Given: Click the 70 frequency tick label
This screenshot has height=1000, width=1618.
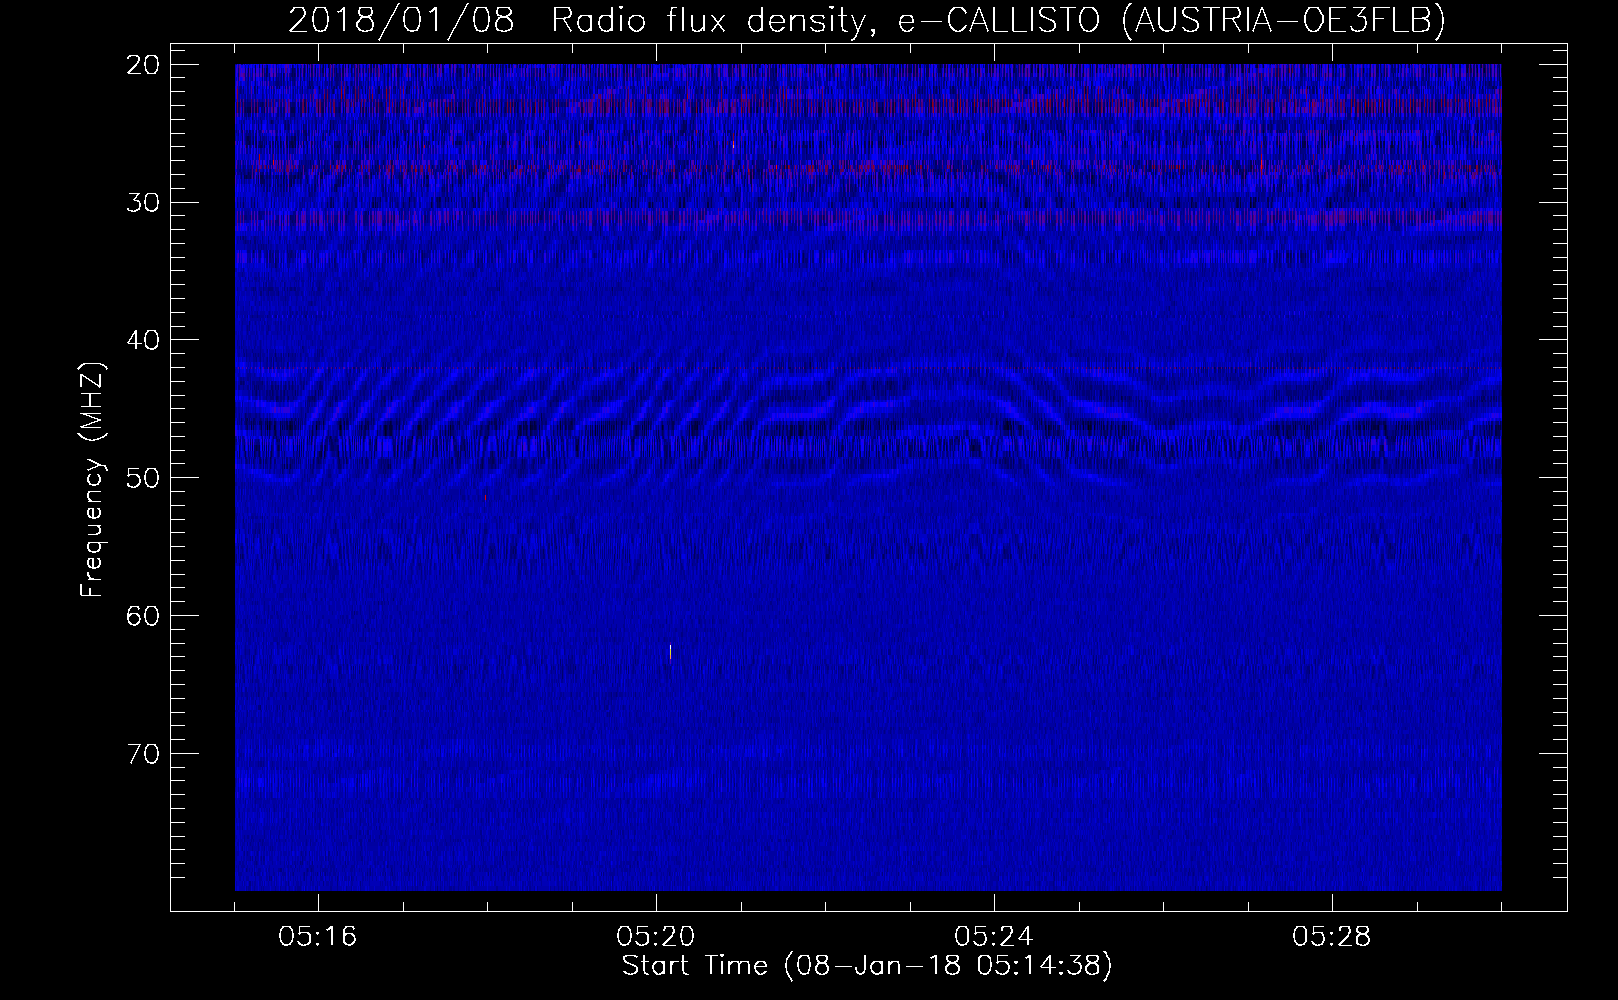Looking at the screenshot, I should click(144, 753).
